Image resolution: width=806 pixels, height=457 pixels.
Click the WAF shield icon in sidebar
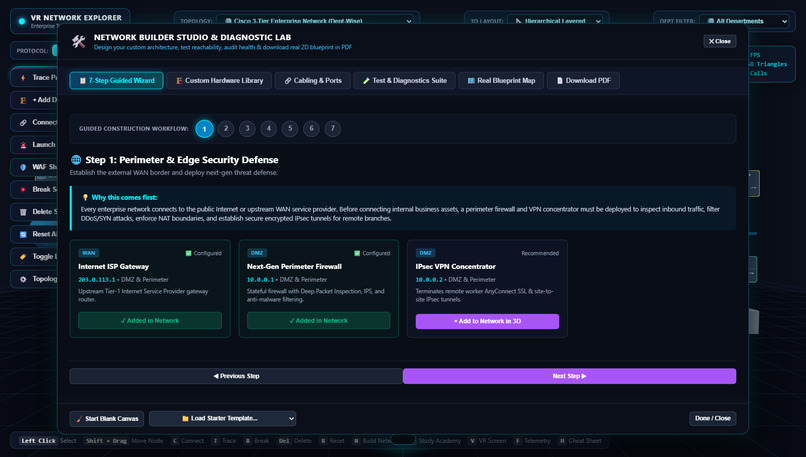point(23,167)
